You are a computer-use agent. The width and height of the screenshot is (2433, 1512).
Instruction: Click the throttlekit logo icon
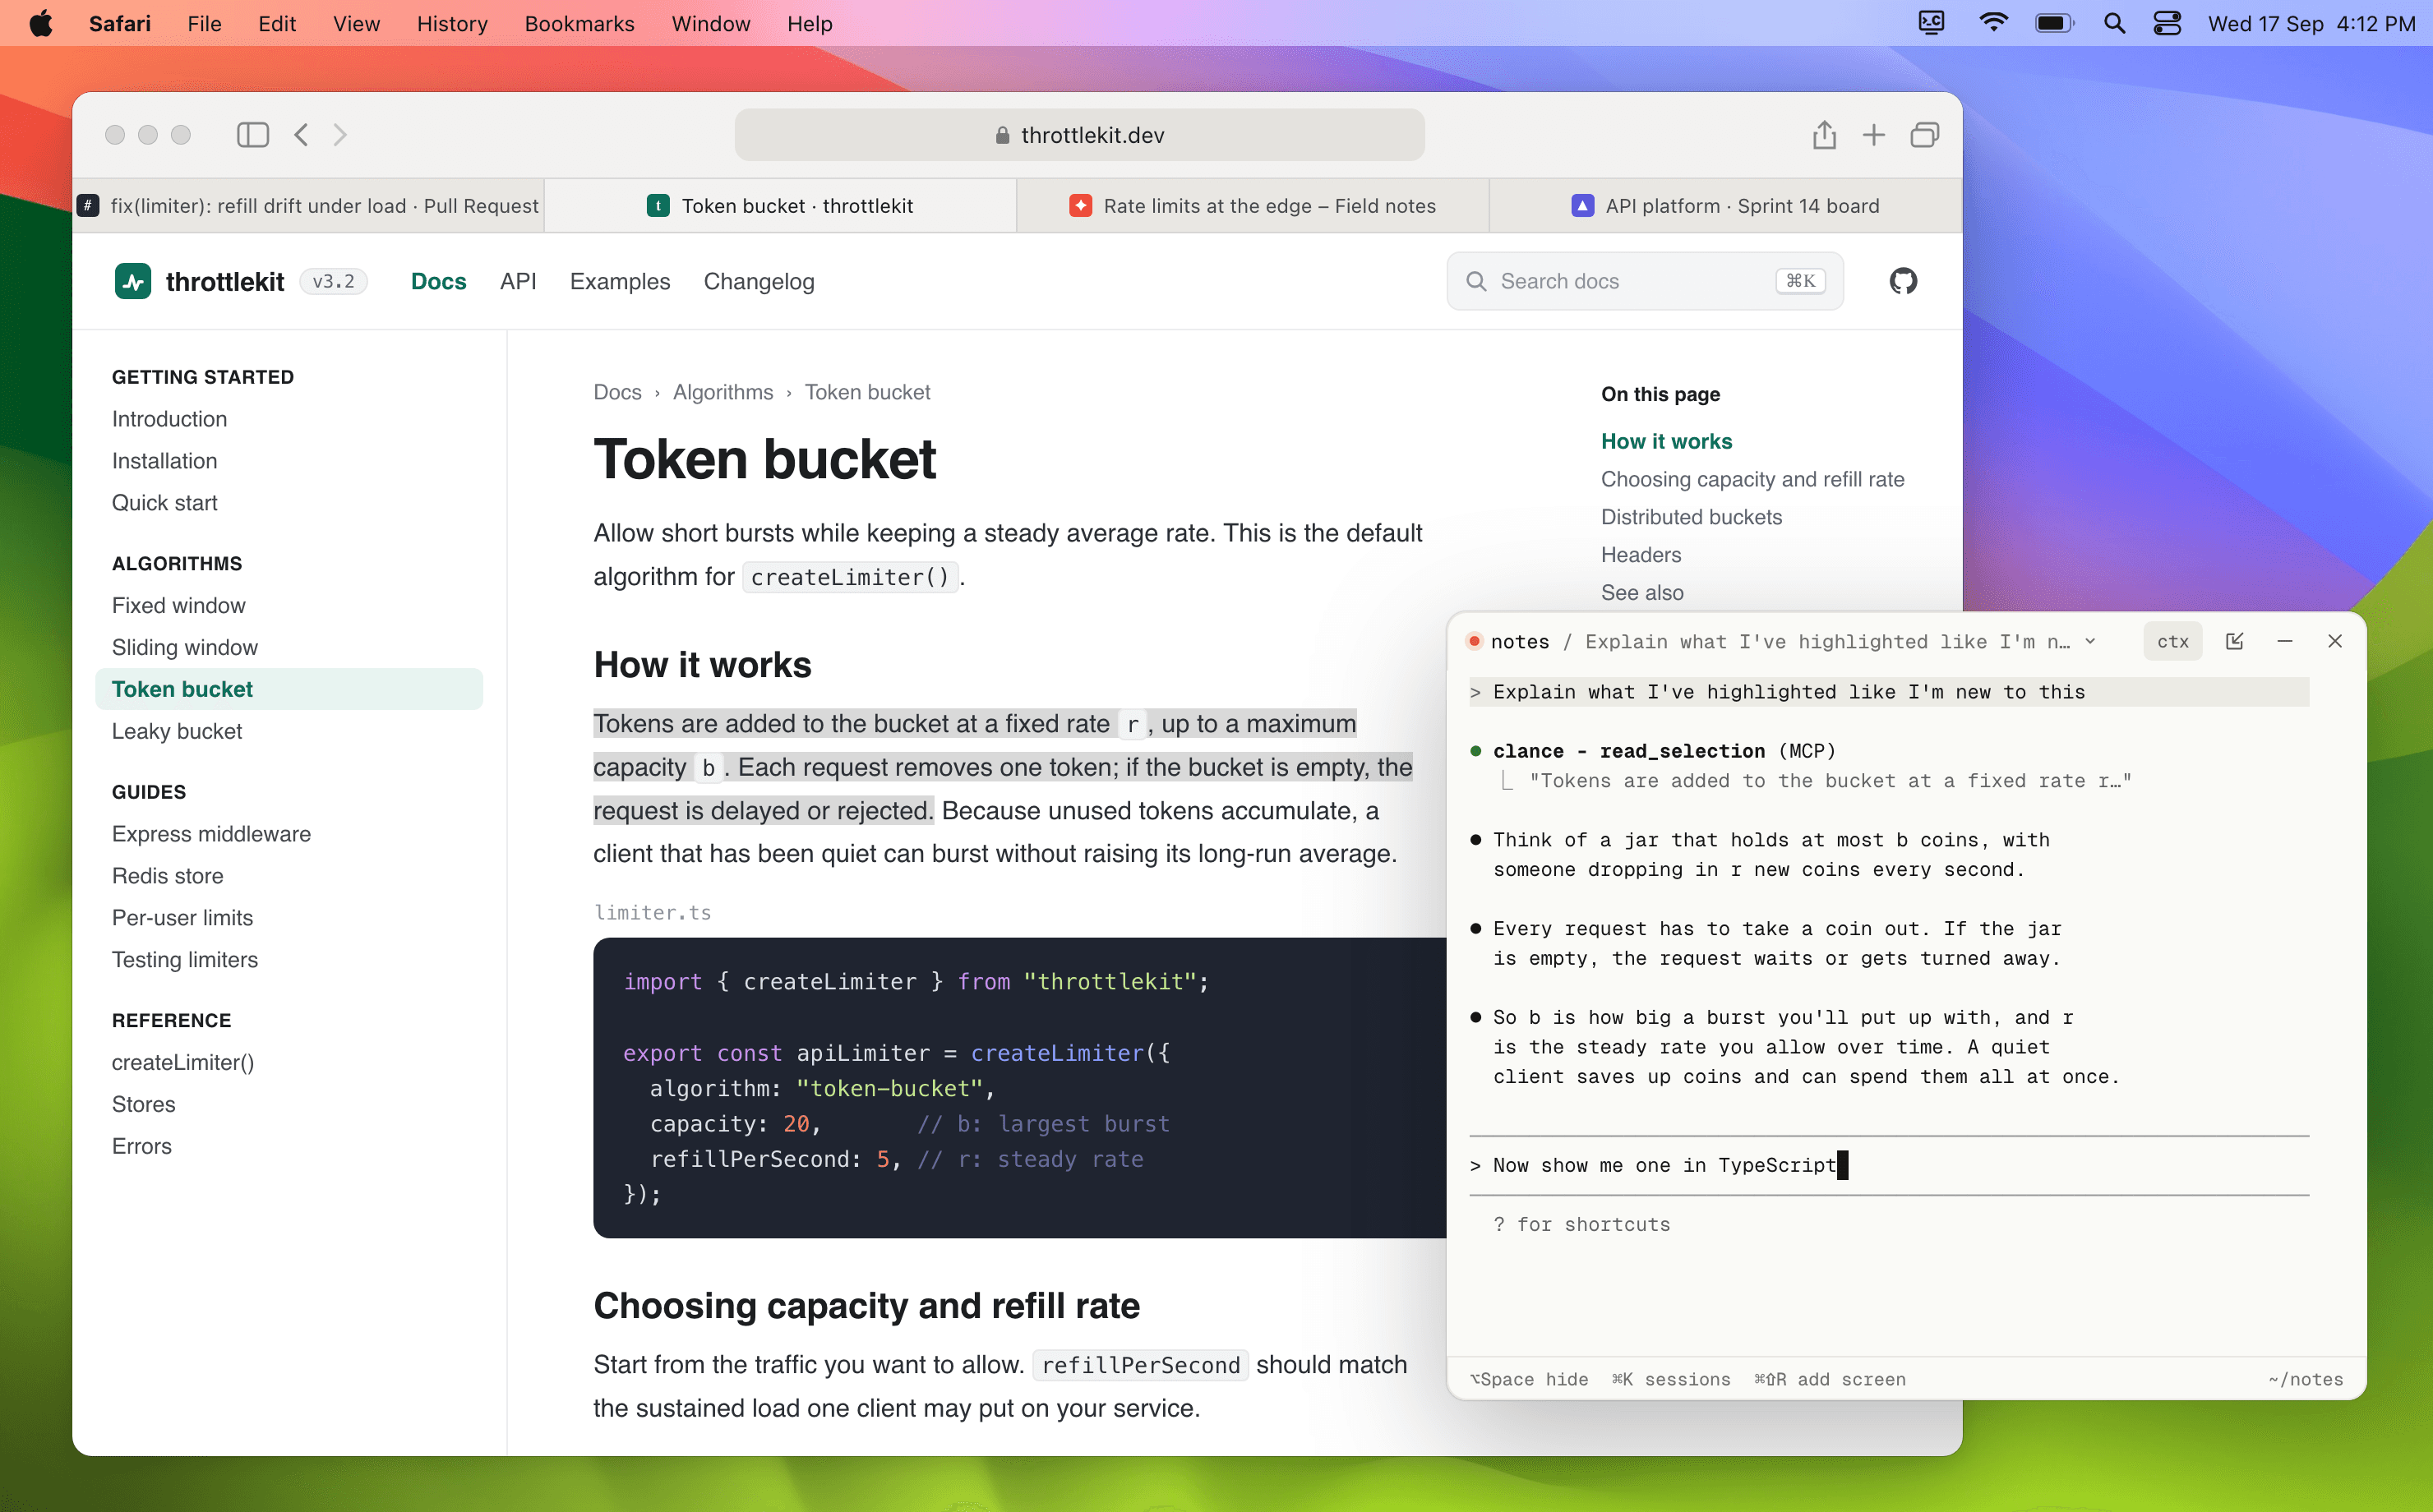click(133, 282)
